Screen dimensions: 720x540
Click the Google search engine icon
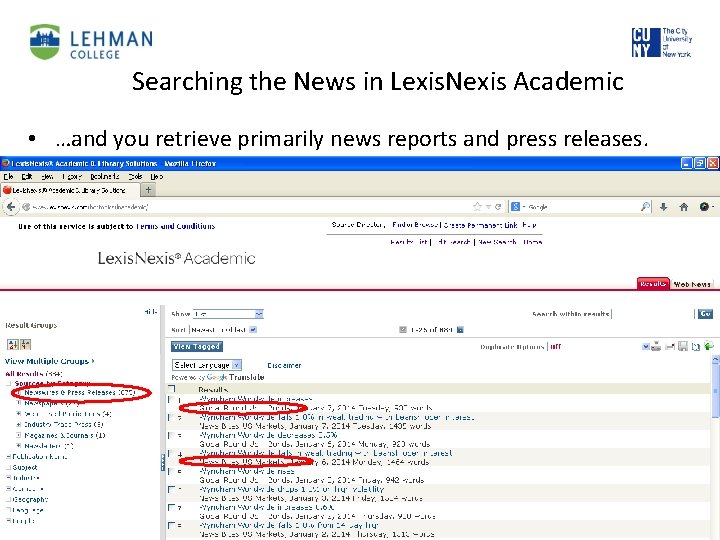pyautogui.click(x=516, y=207)
